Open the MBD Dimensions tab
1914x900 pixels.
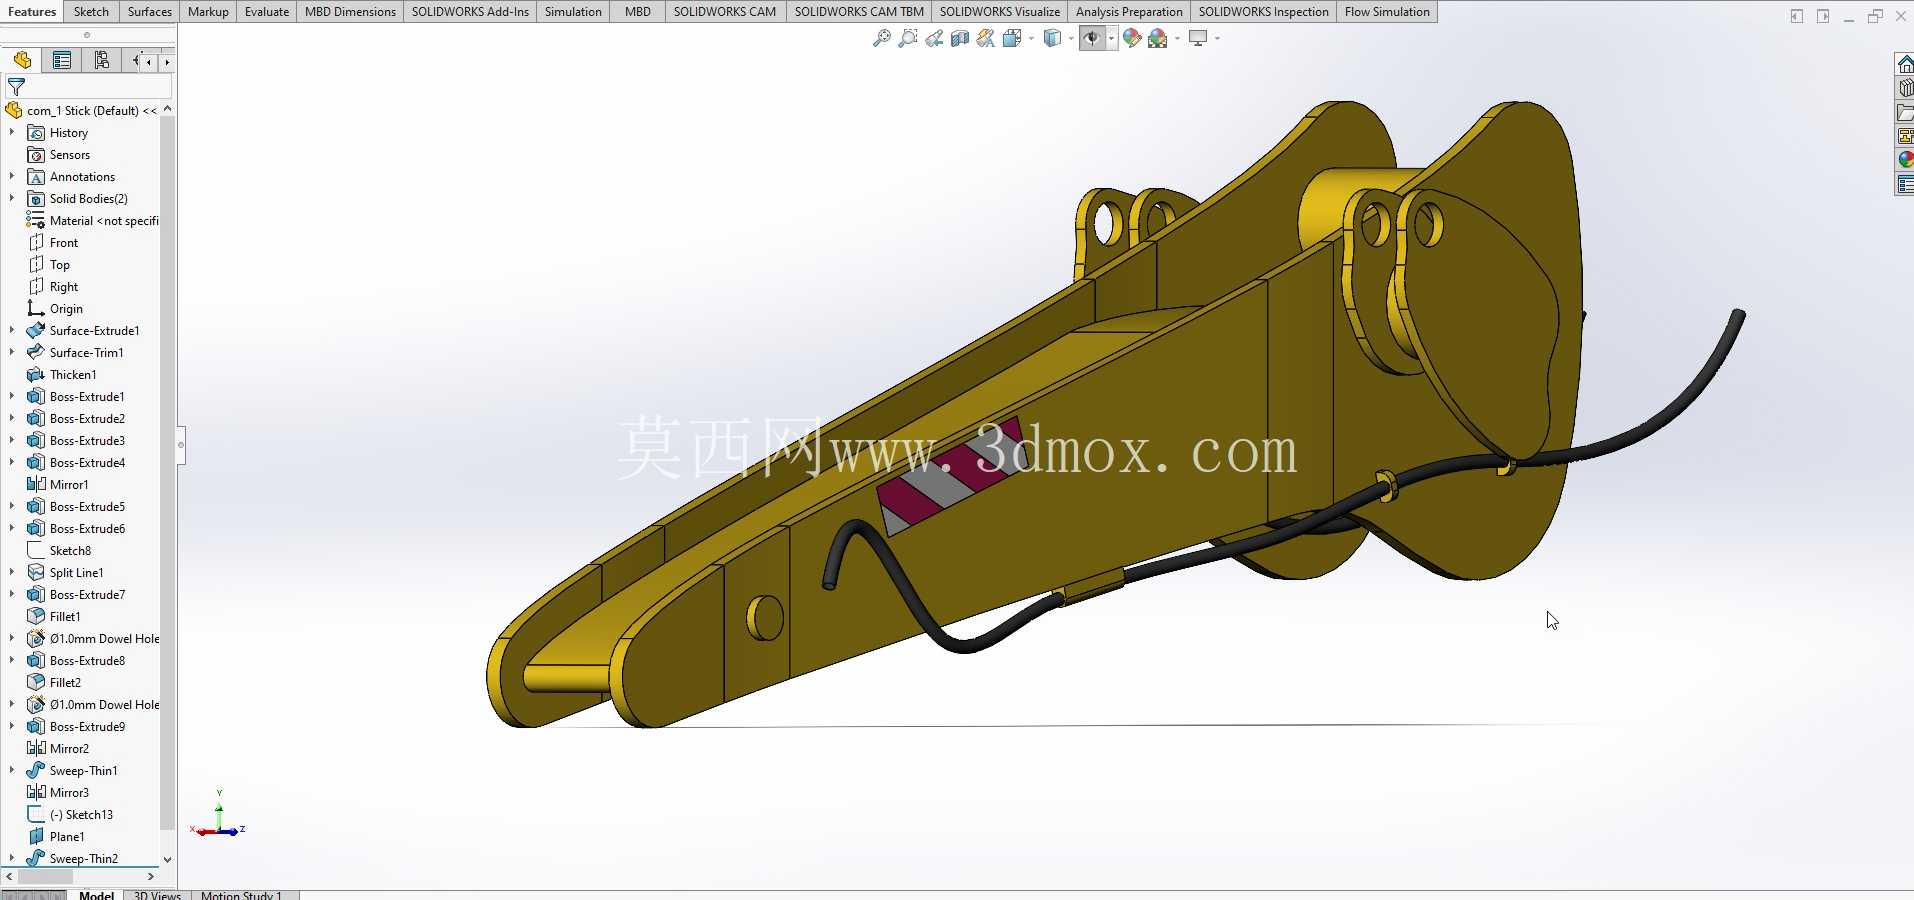(350, 12)
